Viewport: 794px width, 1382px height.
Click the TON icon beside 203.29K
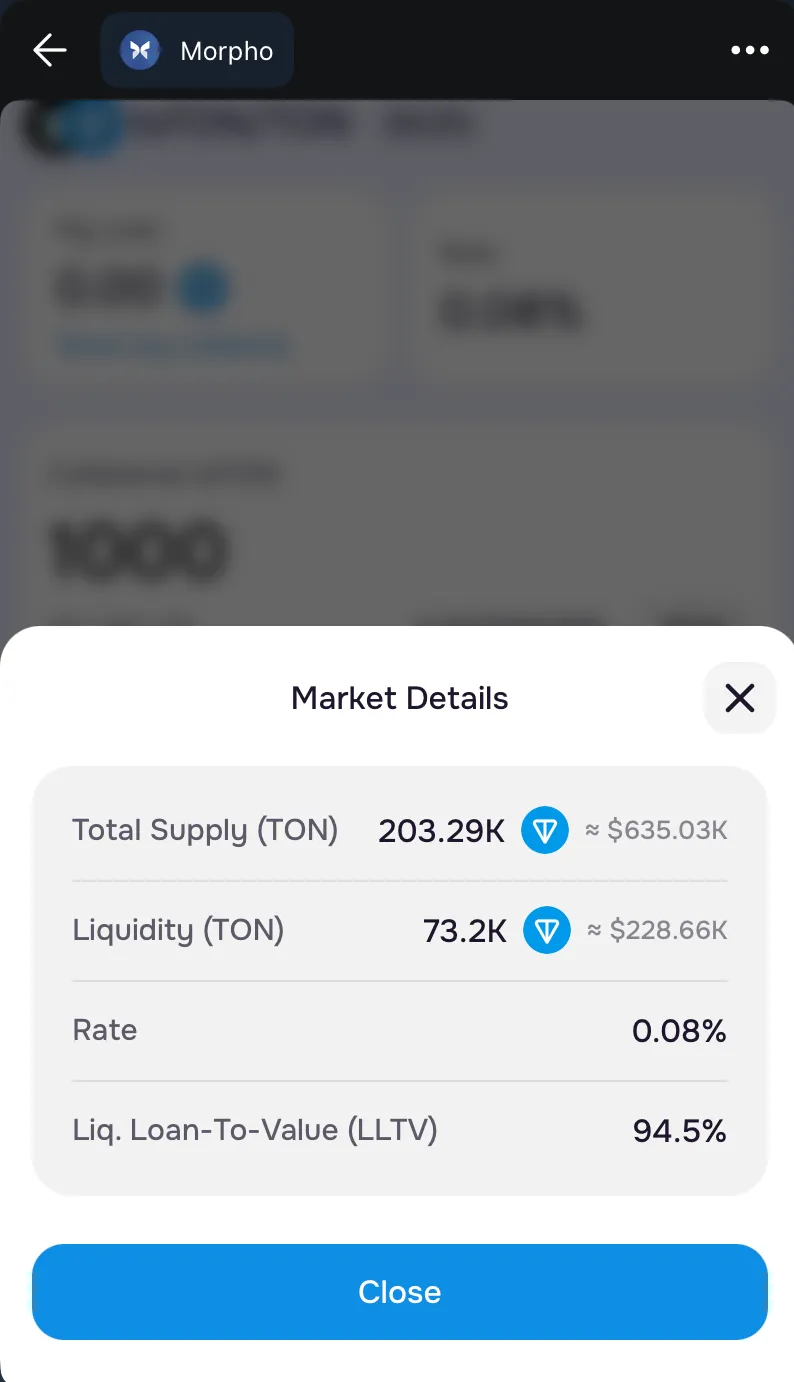pyautogui.click(x=545, y=830)
